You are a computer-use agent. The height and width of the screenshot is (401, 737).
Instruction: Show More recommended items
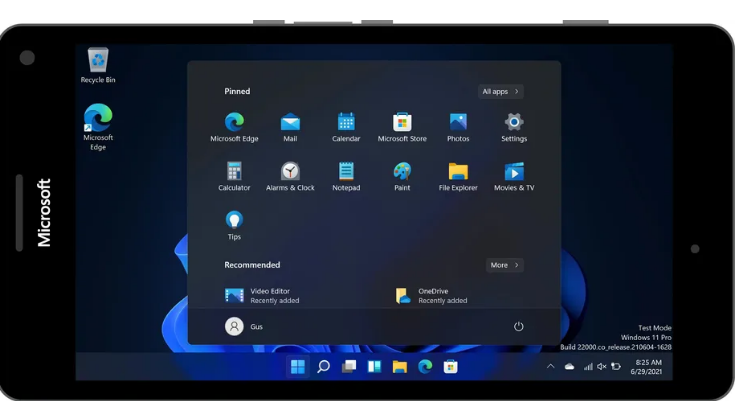click(x=504, y=265)
